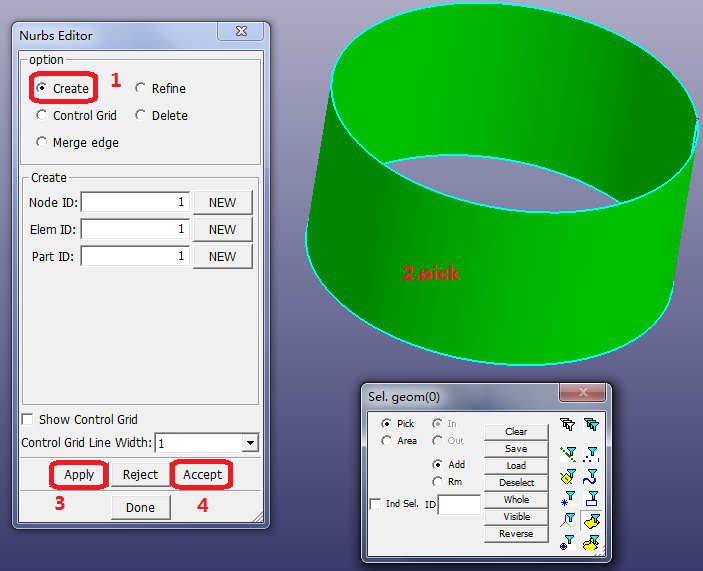Click the blue dotted points filter icon

[x=592, y=454]
